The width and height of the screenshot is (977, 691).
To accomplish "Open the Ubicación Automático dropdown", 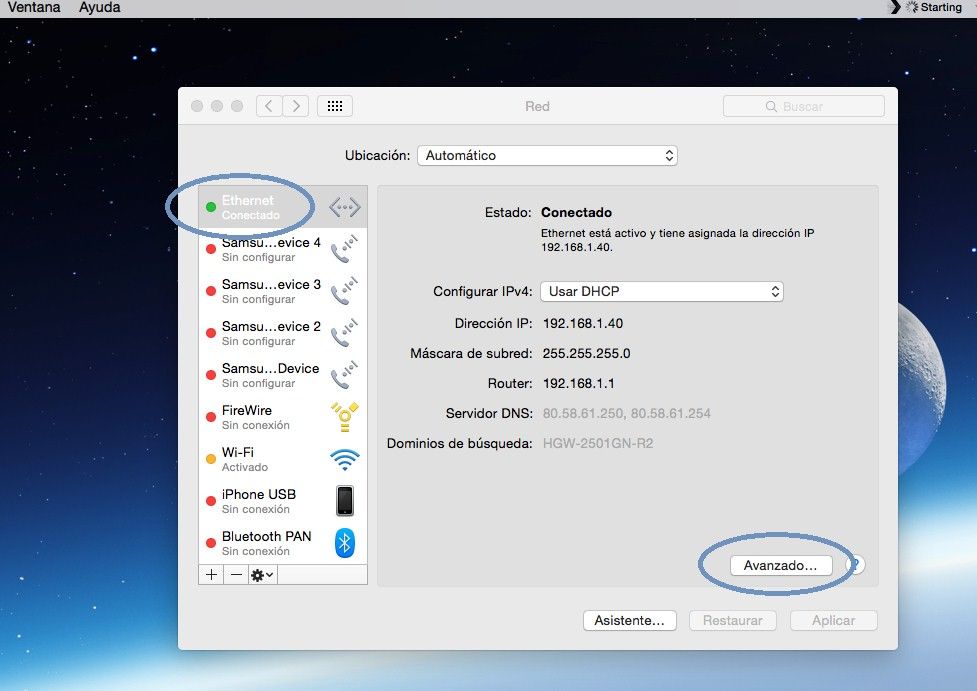I will (547, 155).
